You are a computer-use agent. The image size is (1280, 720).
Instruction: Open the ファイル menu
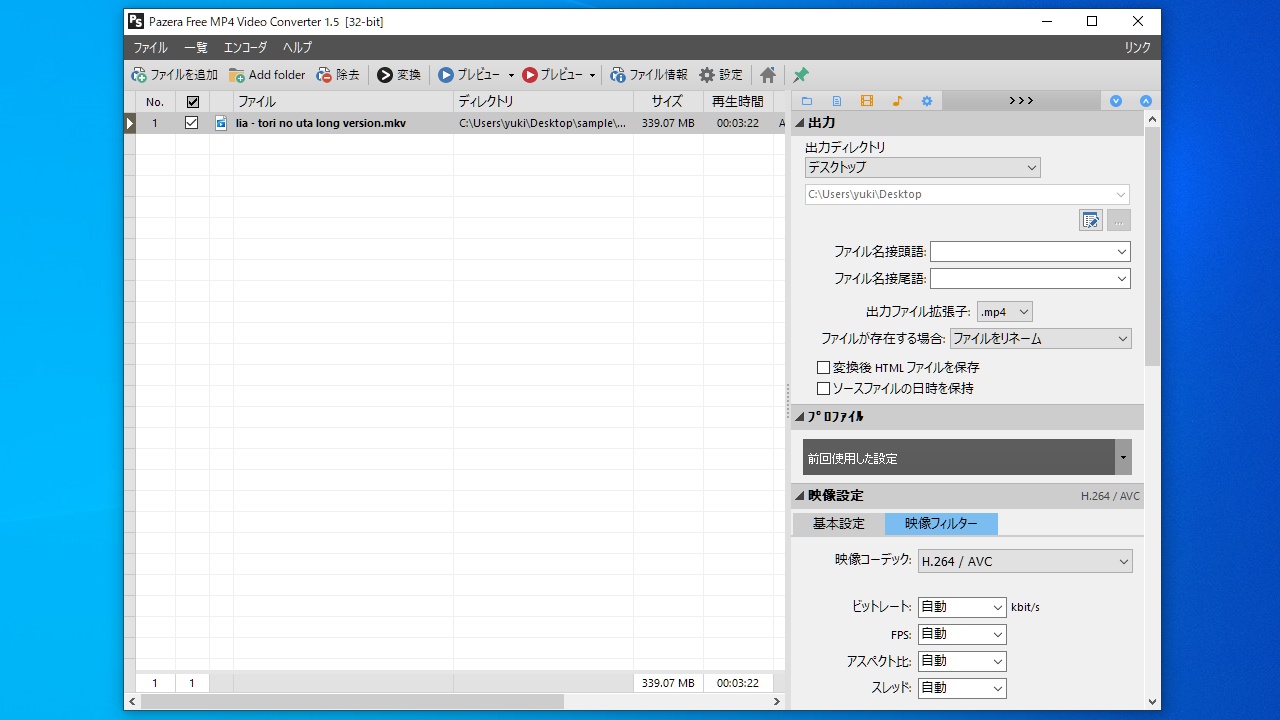coord(151,47)
